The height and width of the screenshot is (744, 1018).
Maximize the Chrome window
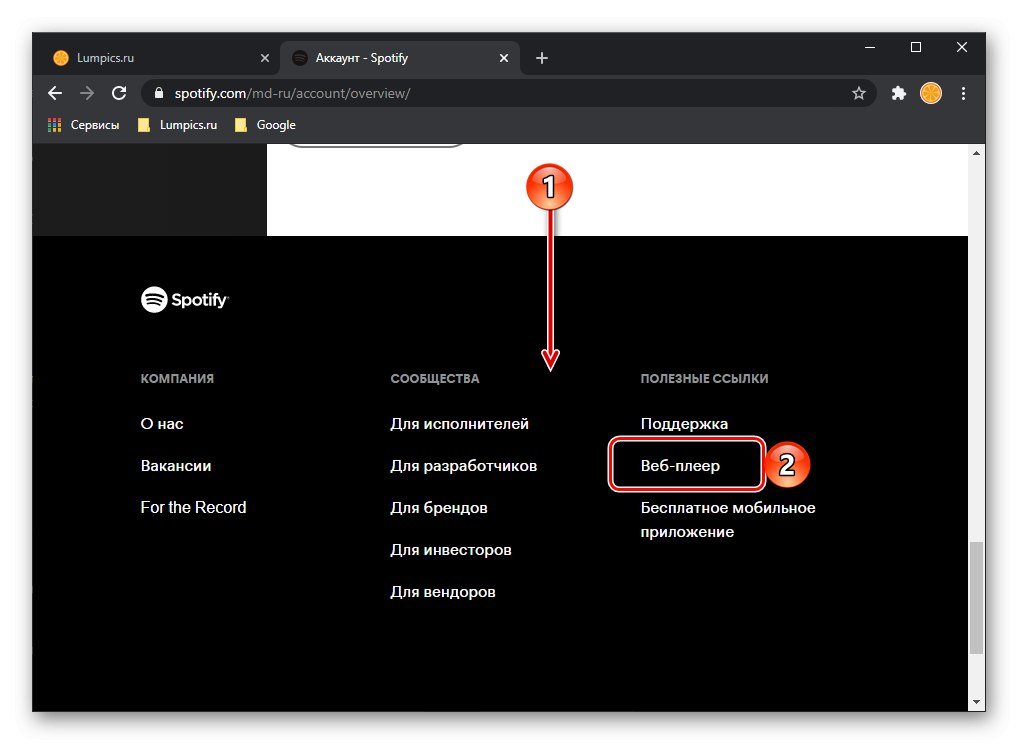point(916,47)
